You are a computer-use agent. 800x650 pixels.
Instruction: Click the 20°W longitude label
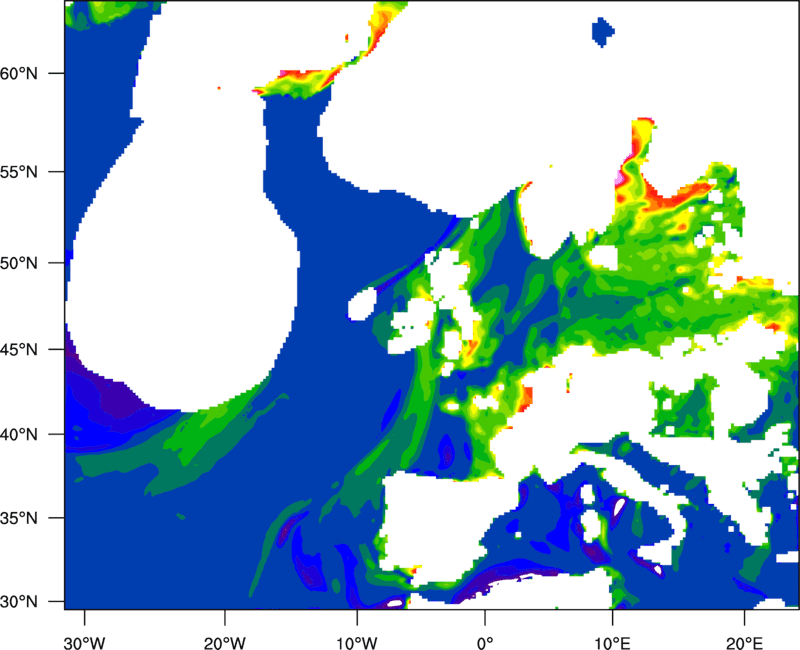[x=225, y=643]
